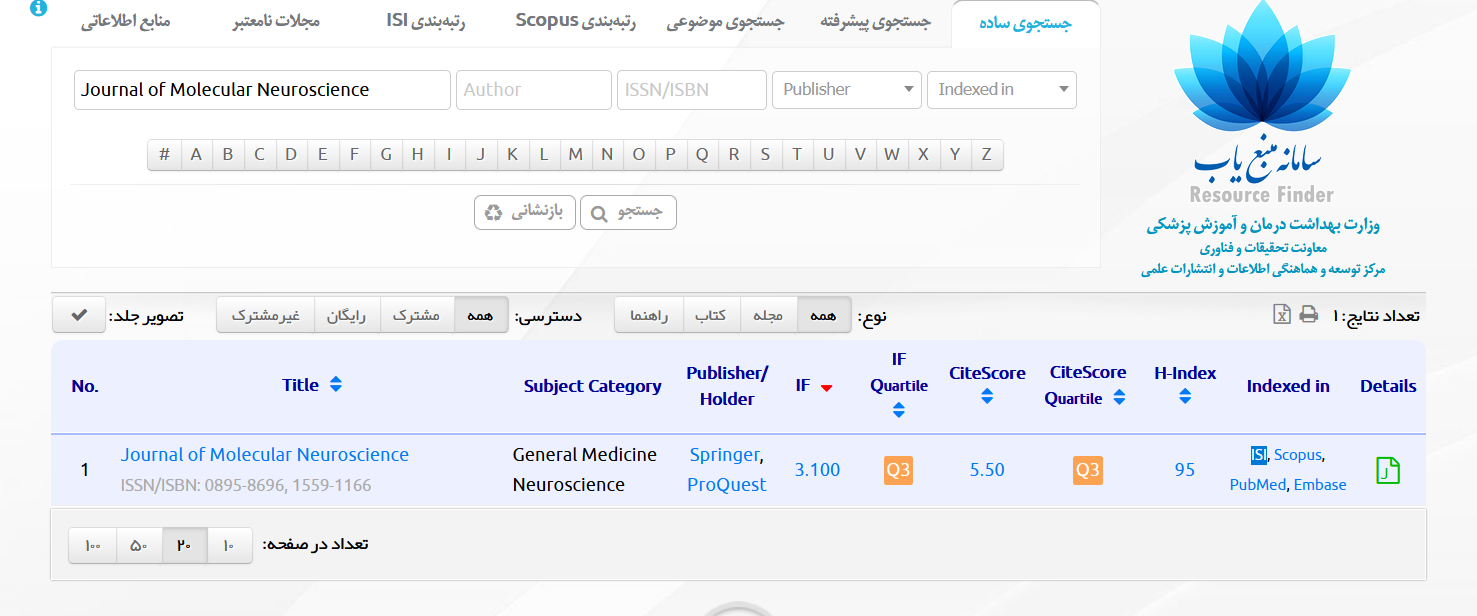Open رتبه‌بندی Scopus tab
The image size is (1477, 616).
click(576, 21)
